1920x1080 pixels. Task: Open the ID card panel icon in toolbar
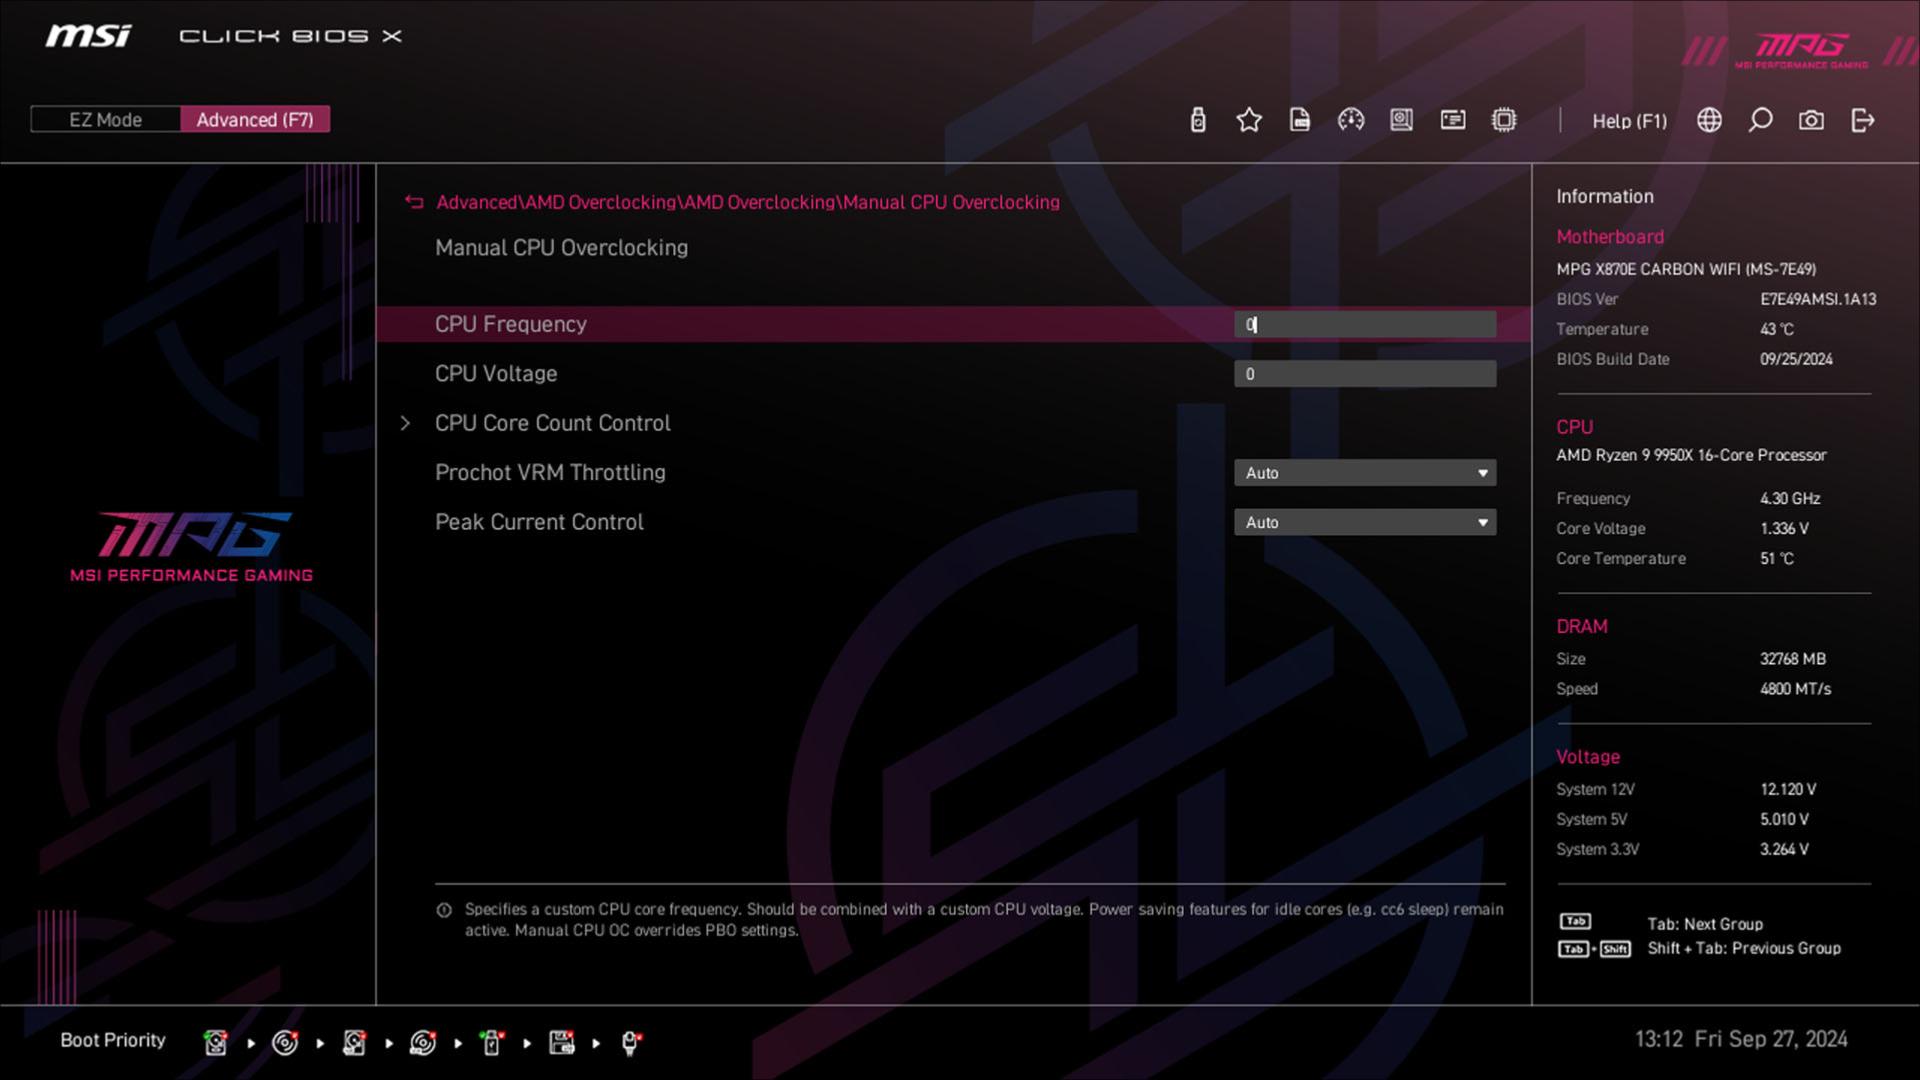coord(1453,120)
